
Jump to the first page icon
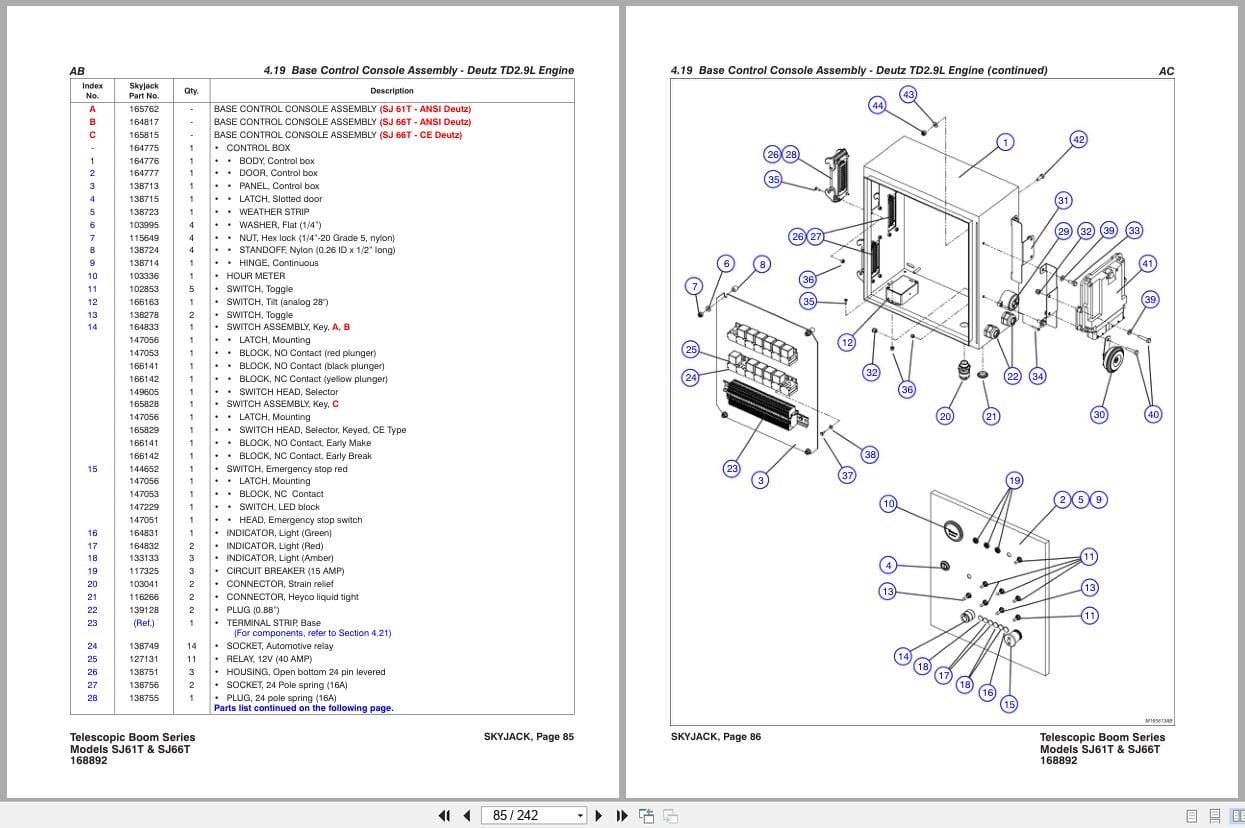click(445, 816)
